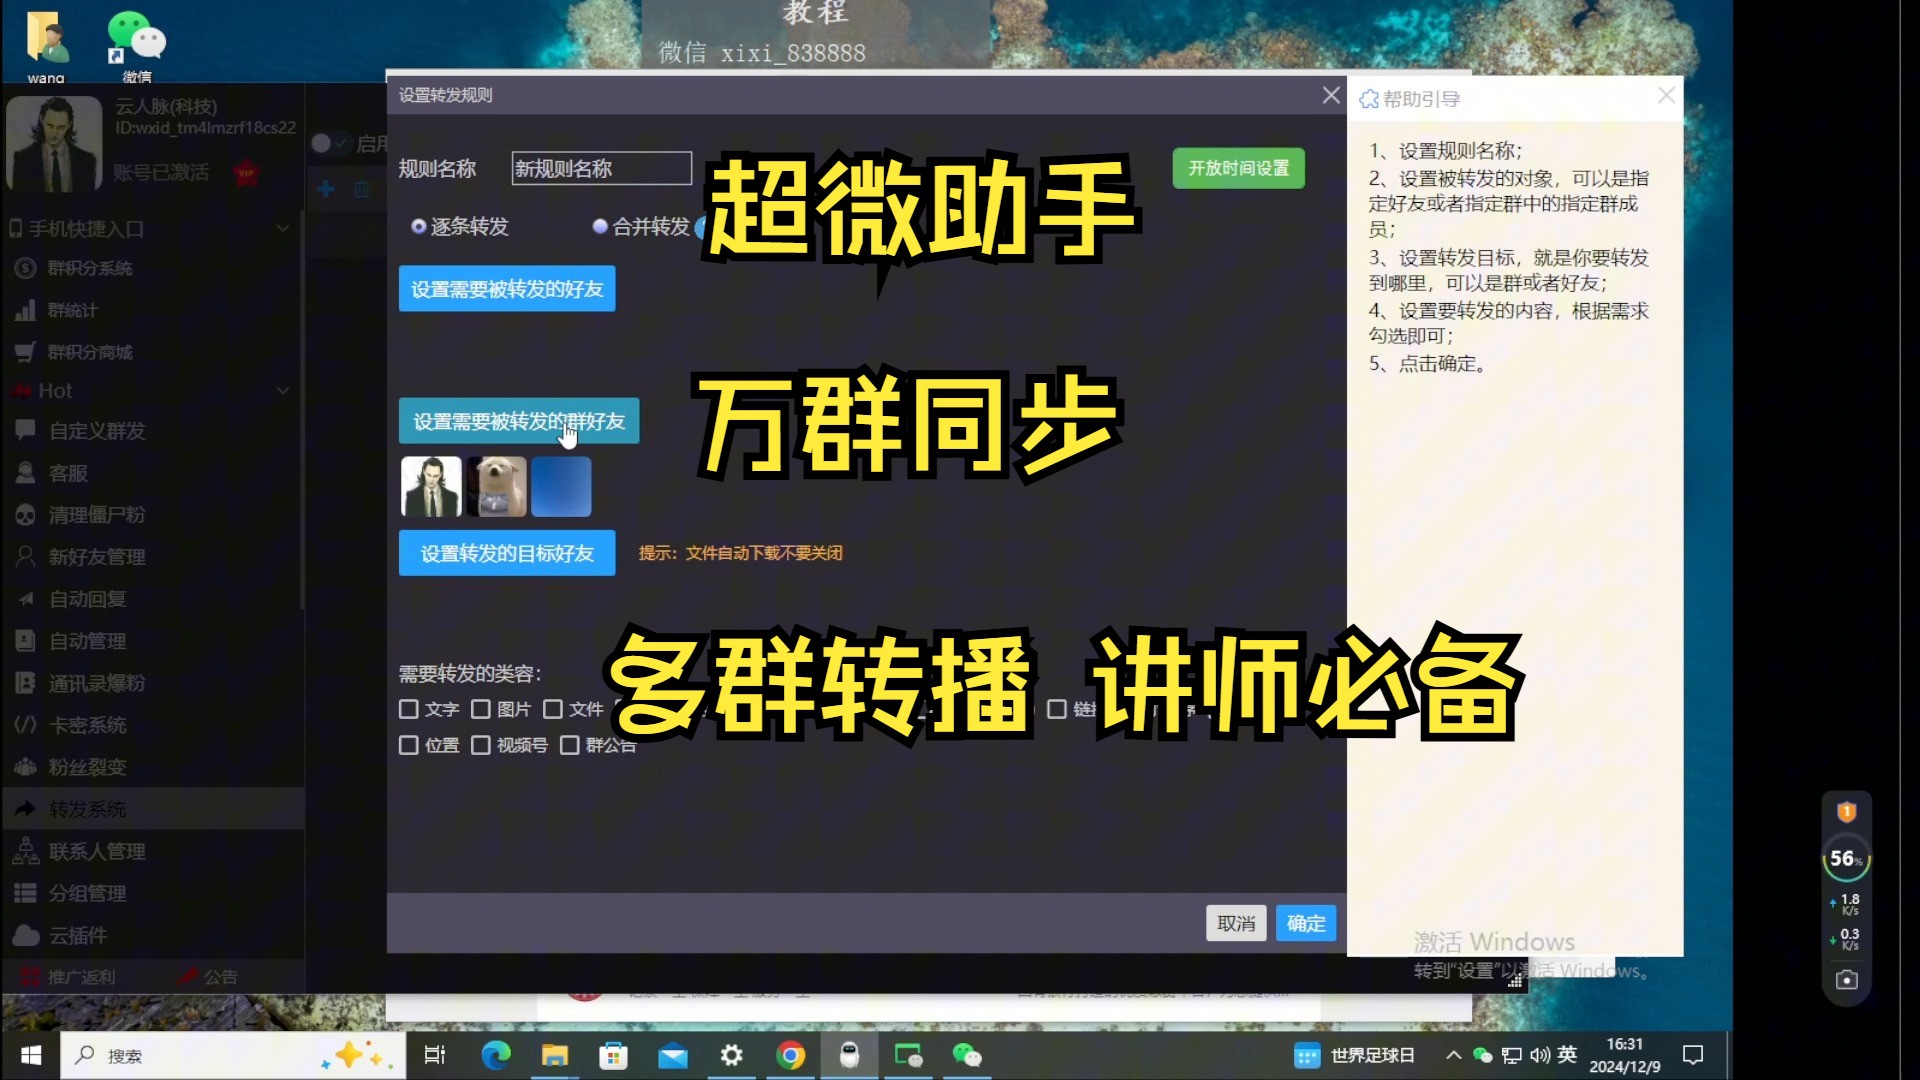Select the 合并转发 radio option

coord(600,227)
